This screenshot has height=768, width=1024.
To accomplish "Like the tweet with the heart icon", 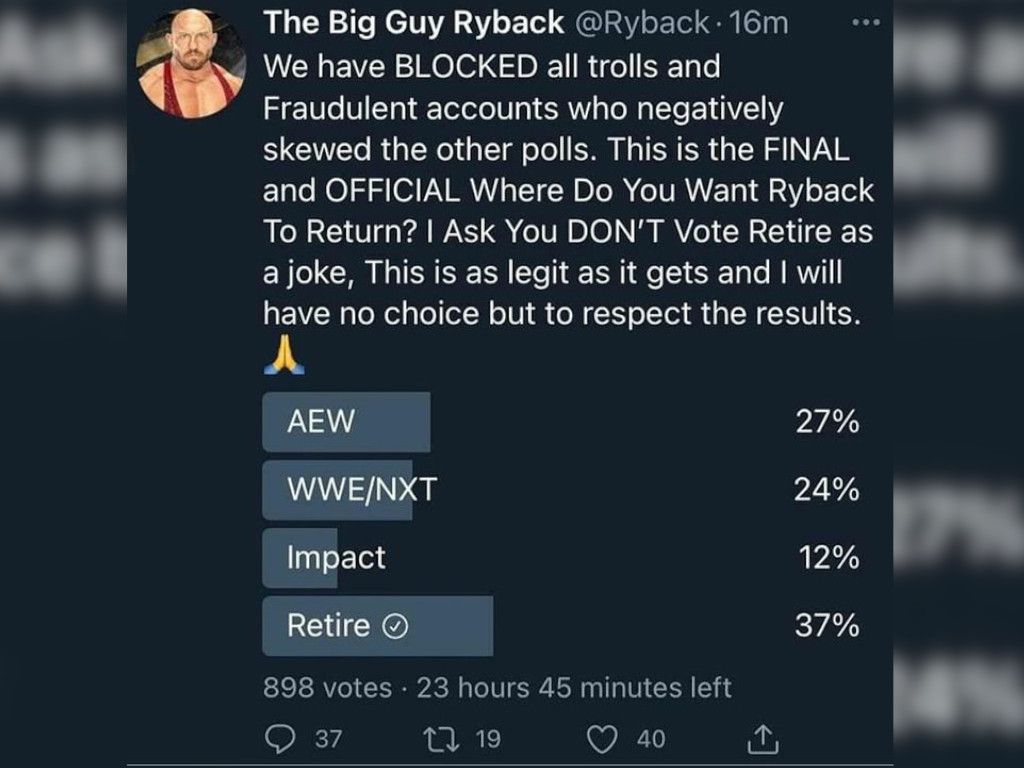I will pyautogui.click(x=601, y=739).
